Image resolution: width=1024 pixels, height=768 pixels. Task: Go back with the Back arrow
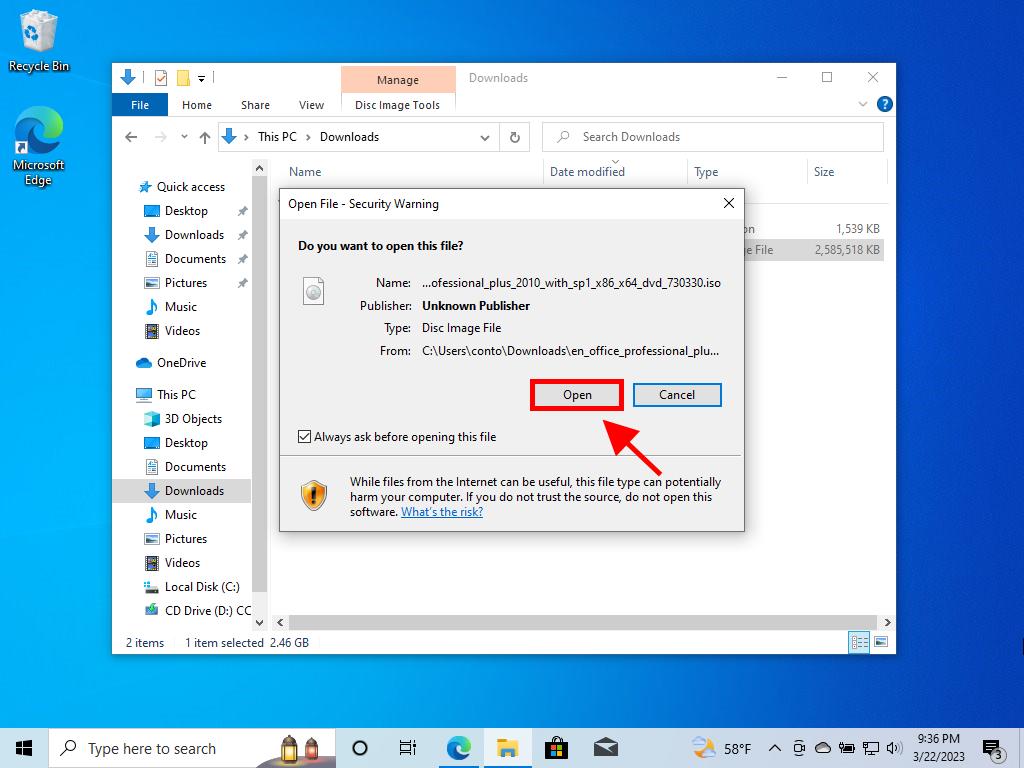coord(131,137)
